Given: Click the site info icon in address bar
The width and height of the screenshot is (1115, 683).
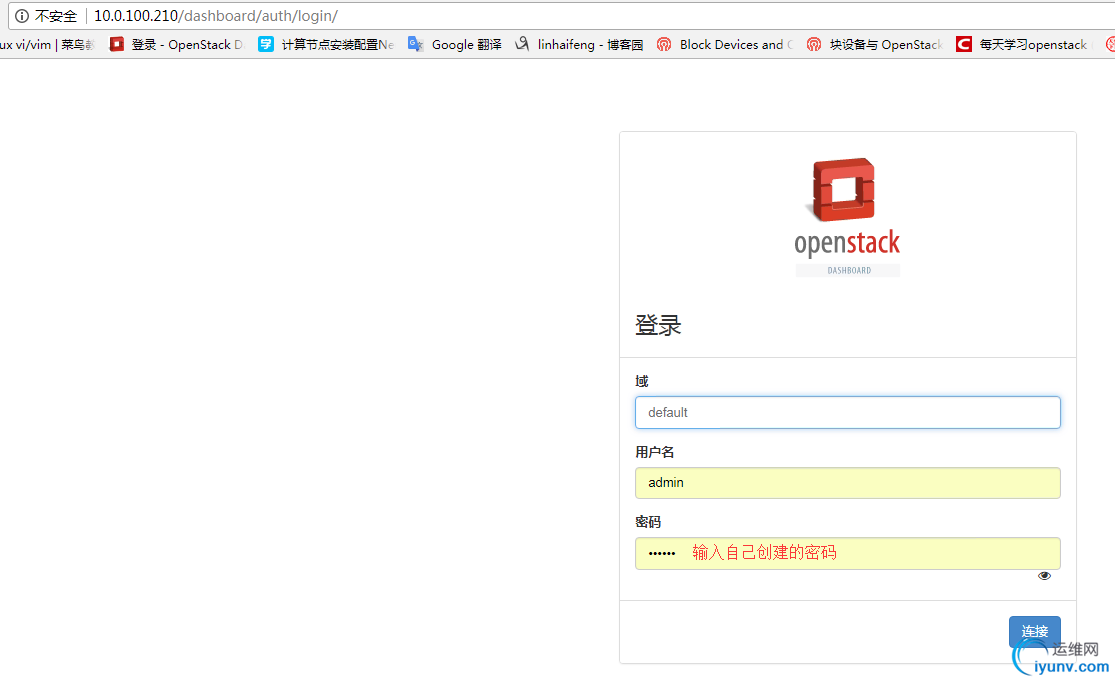Looking at the screenshot, I should [22, 16].
